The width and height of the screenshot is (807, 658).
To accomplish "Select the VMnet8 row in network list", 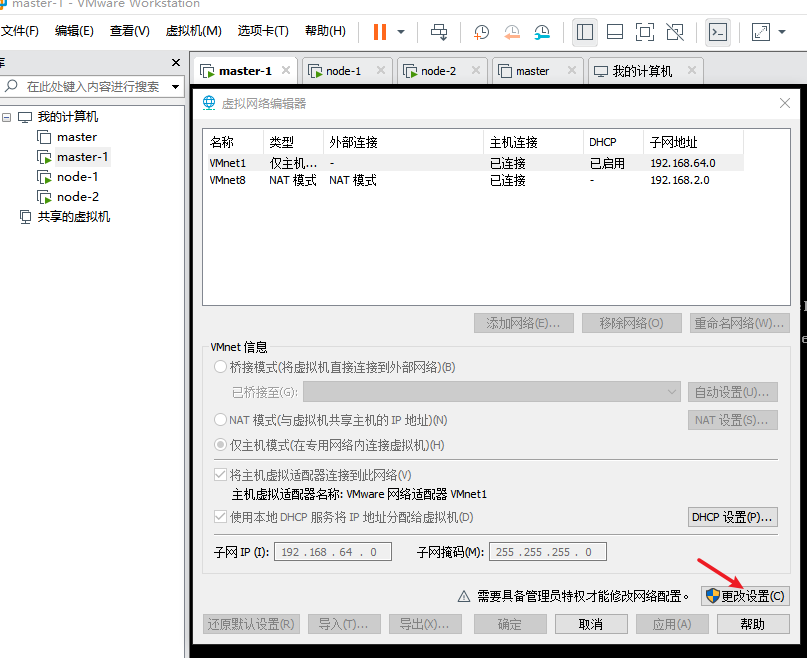I will point(476,180).
